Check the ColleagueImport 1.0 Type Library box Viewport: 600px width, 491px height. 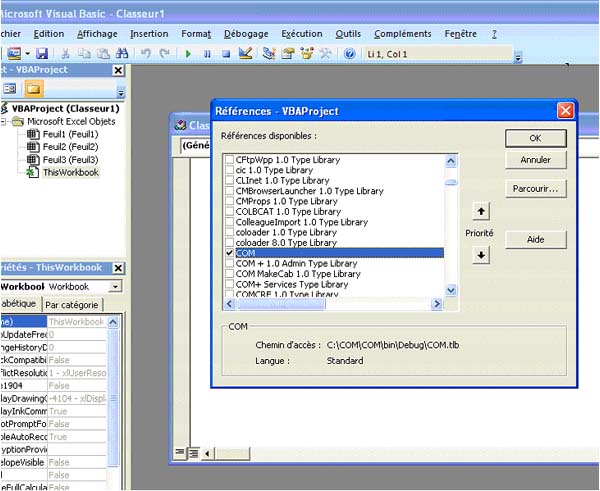pos(229,222)
